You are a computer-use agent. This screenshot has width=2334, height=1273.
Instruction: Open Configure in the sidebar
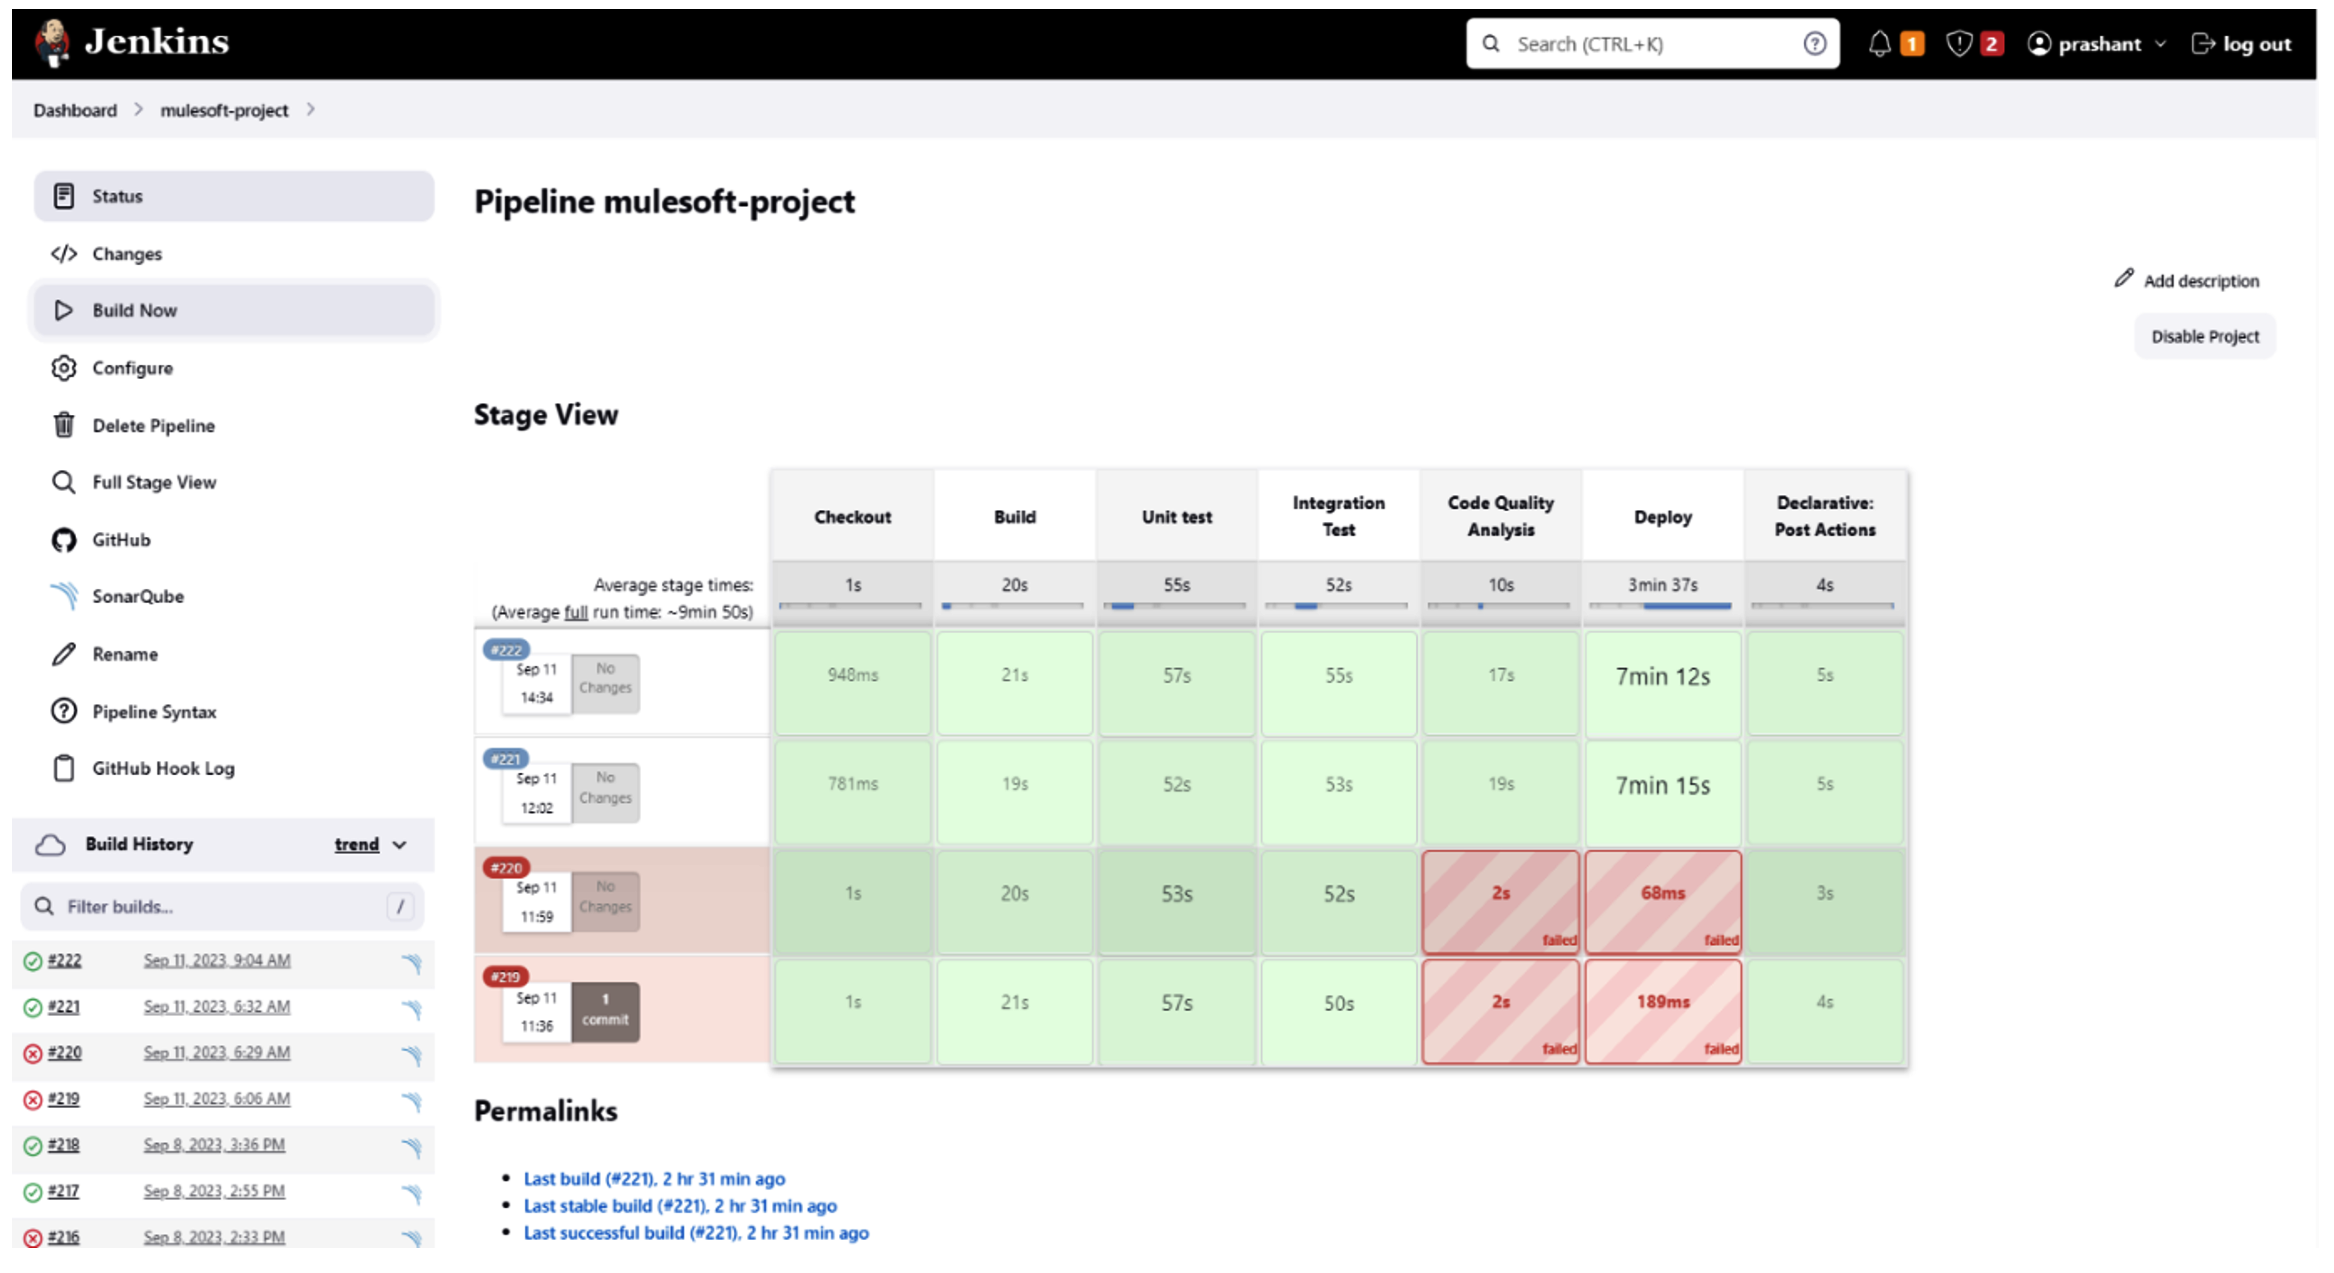(x=234, y=368)
